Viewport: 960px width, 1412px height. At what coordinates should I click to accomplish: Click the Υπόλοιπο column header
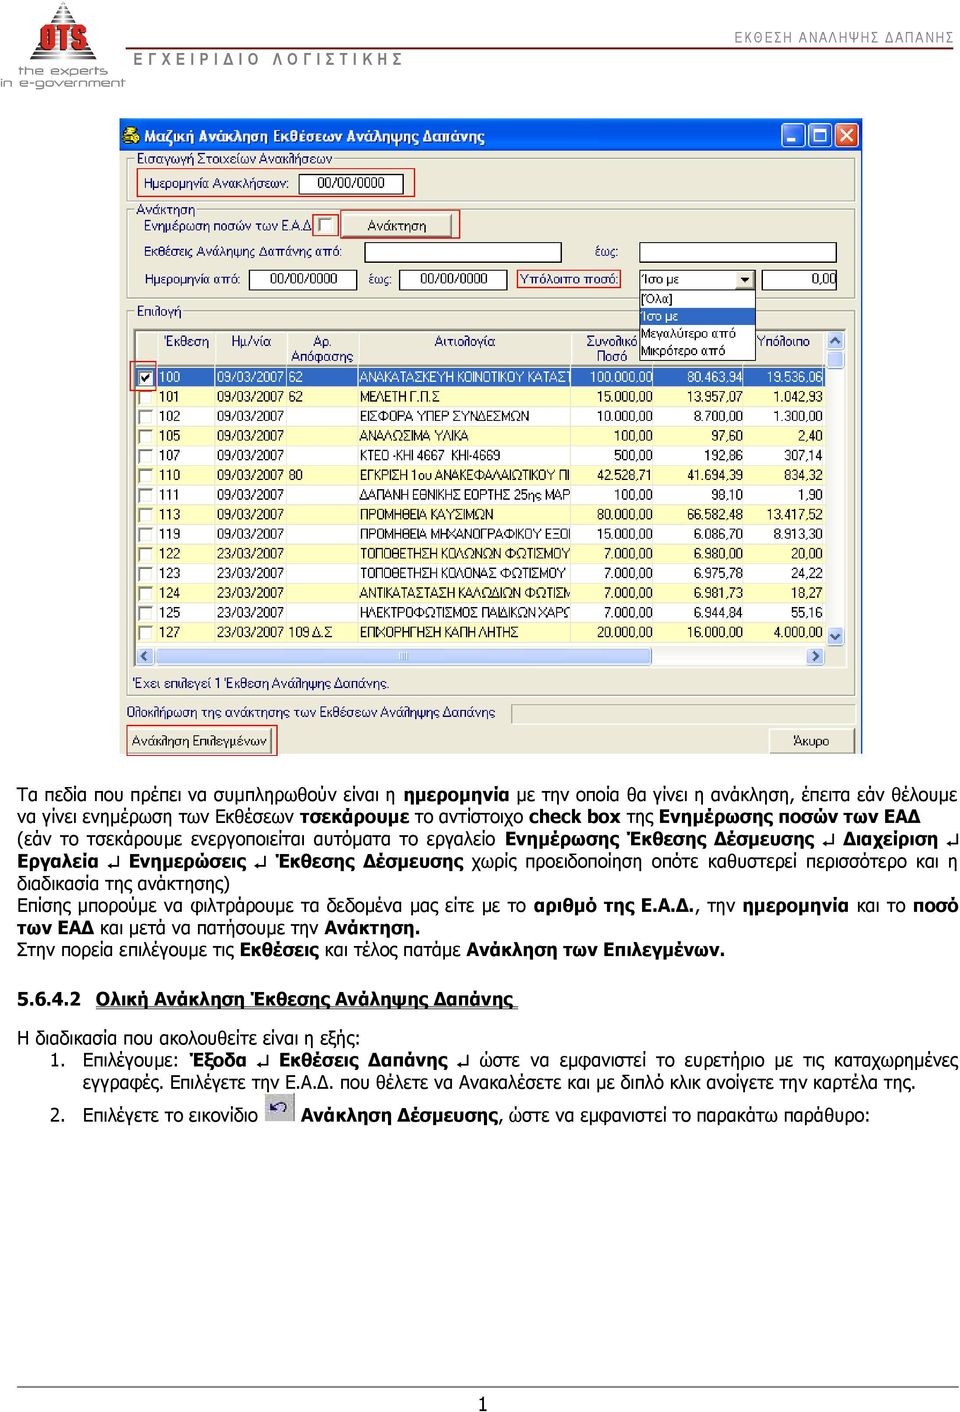click(783, 342)
